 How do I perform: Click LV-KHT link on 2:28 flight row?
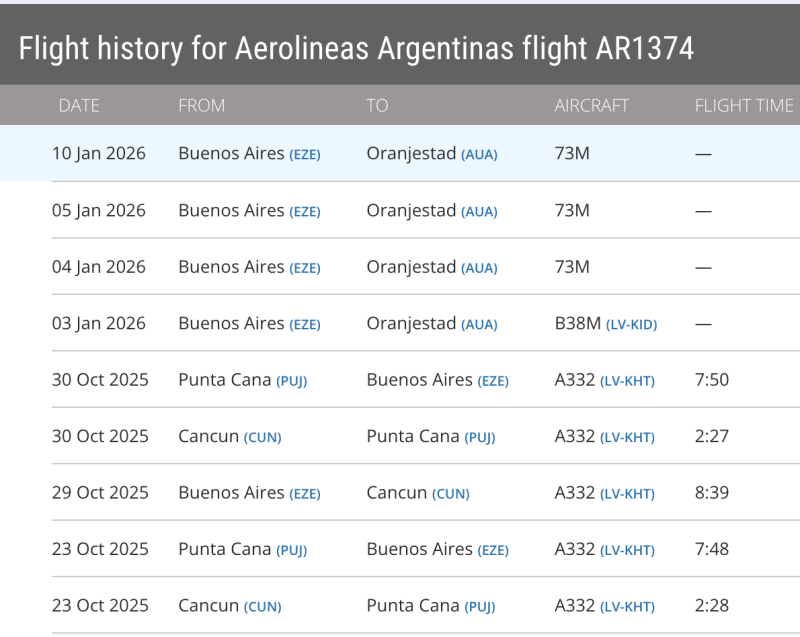point(627,607)
